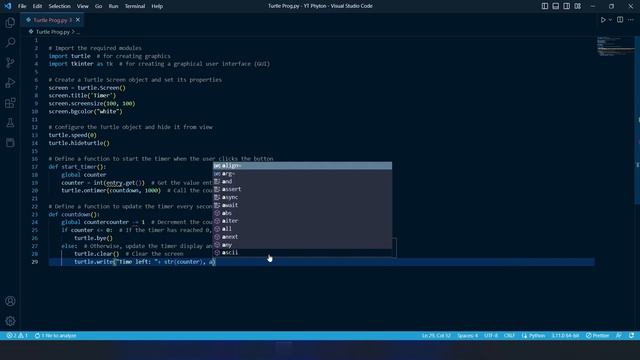640x360 pixels.
Task: Open the errors and warnings indicator
Action: point(17,336)
